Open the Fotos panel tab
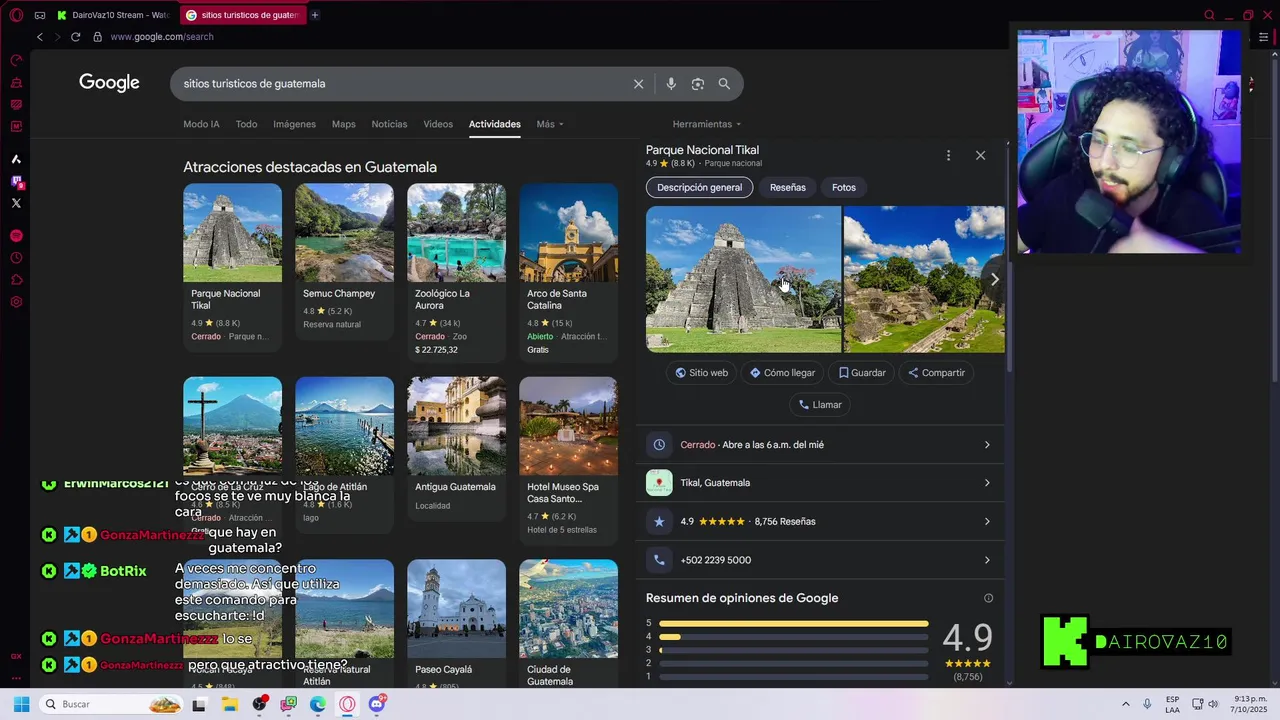This screenshot has width=1280, height=720. (844, 187)
